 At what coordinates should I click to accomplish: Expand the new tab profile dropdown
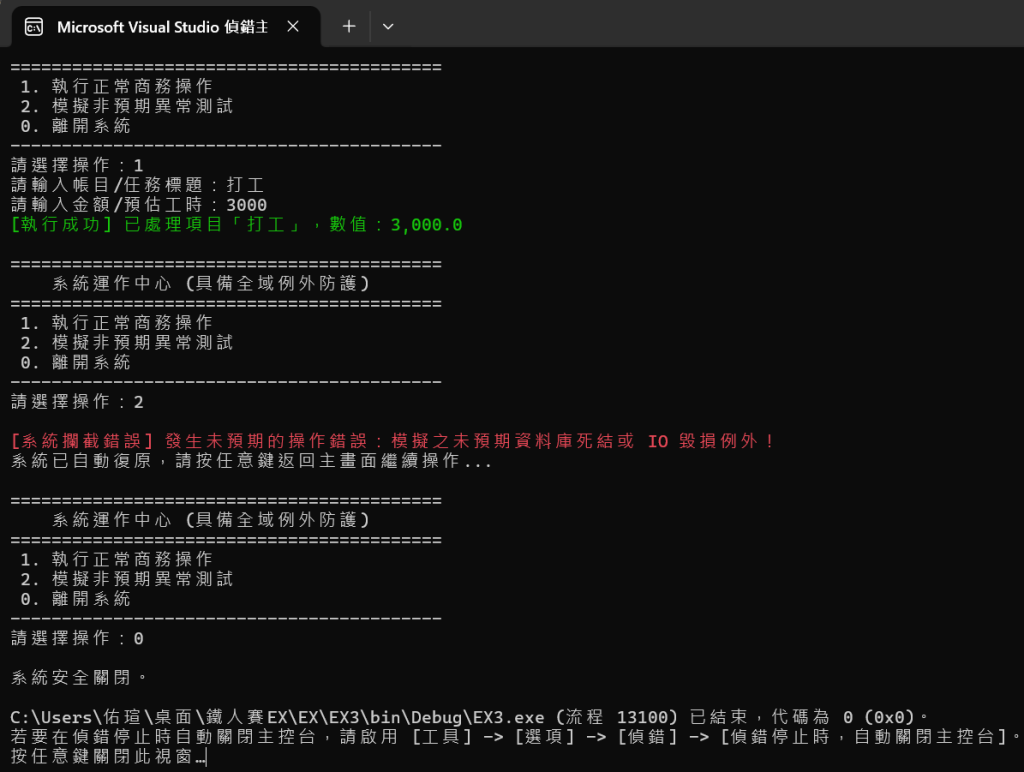click(388, 27)
